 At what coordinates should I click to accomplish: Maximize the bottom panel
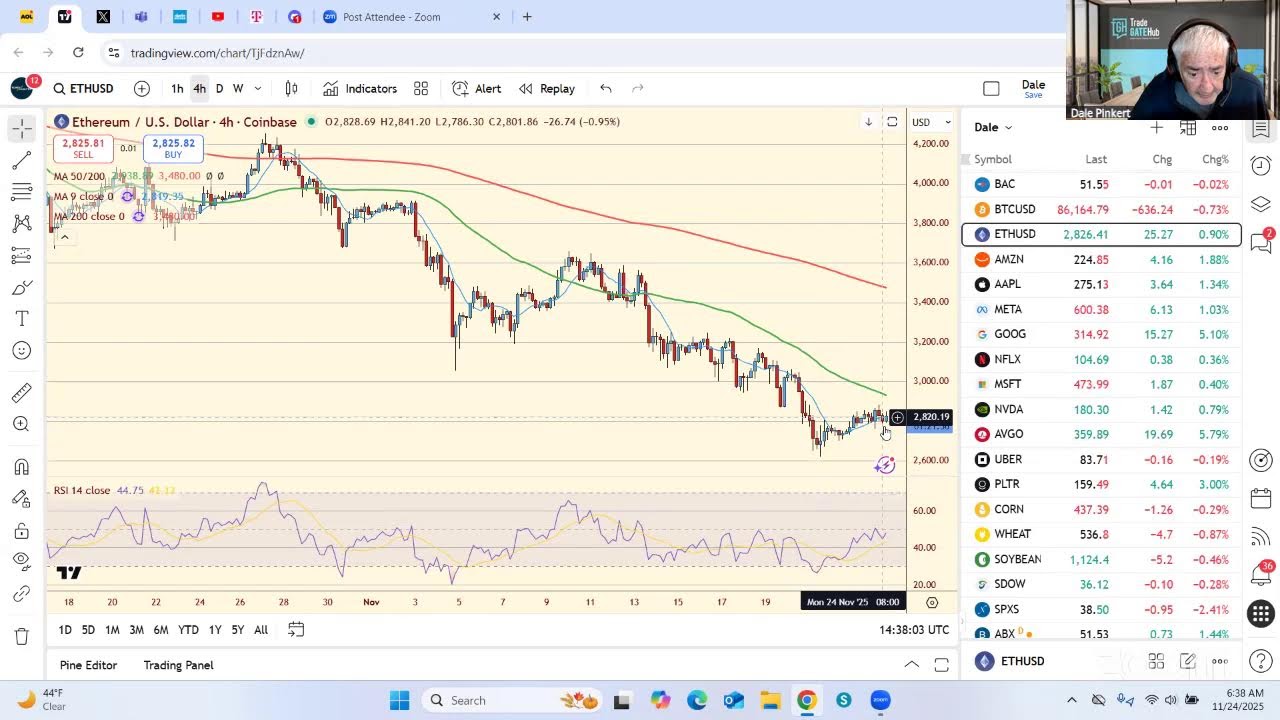(941, 665)
